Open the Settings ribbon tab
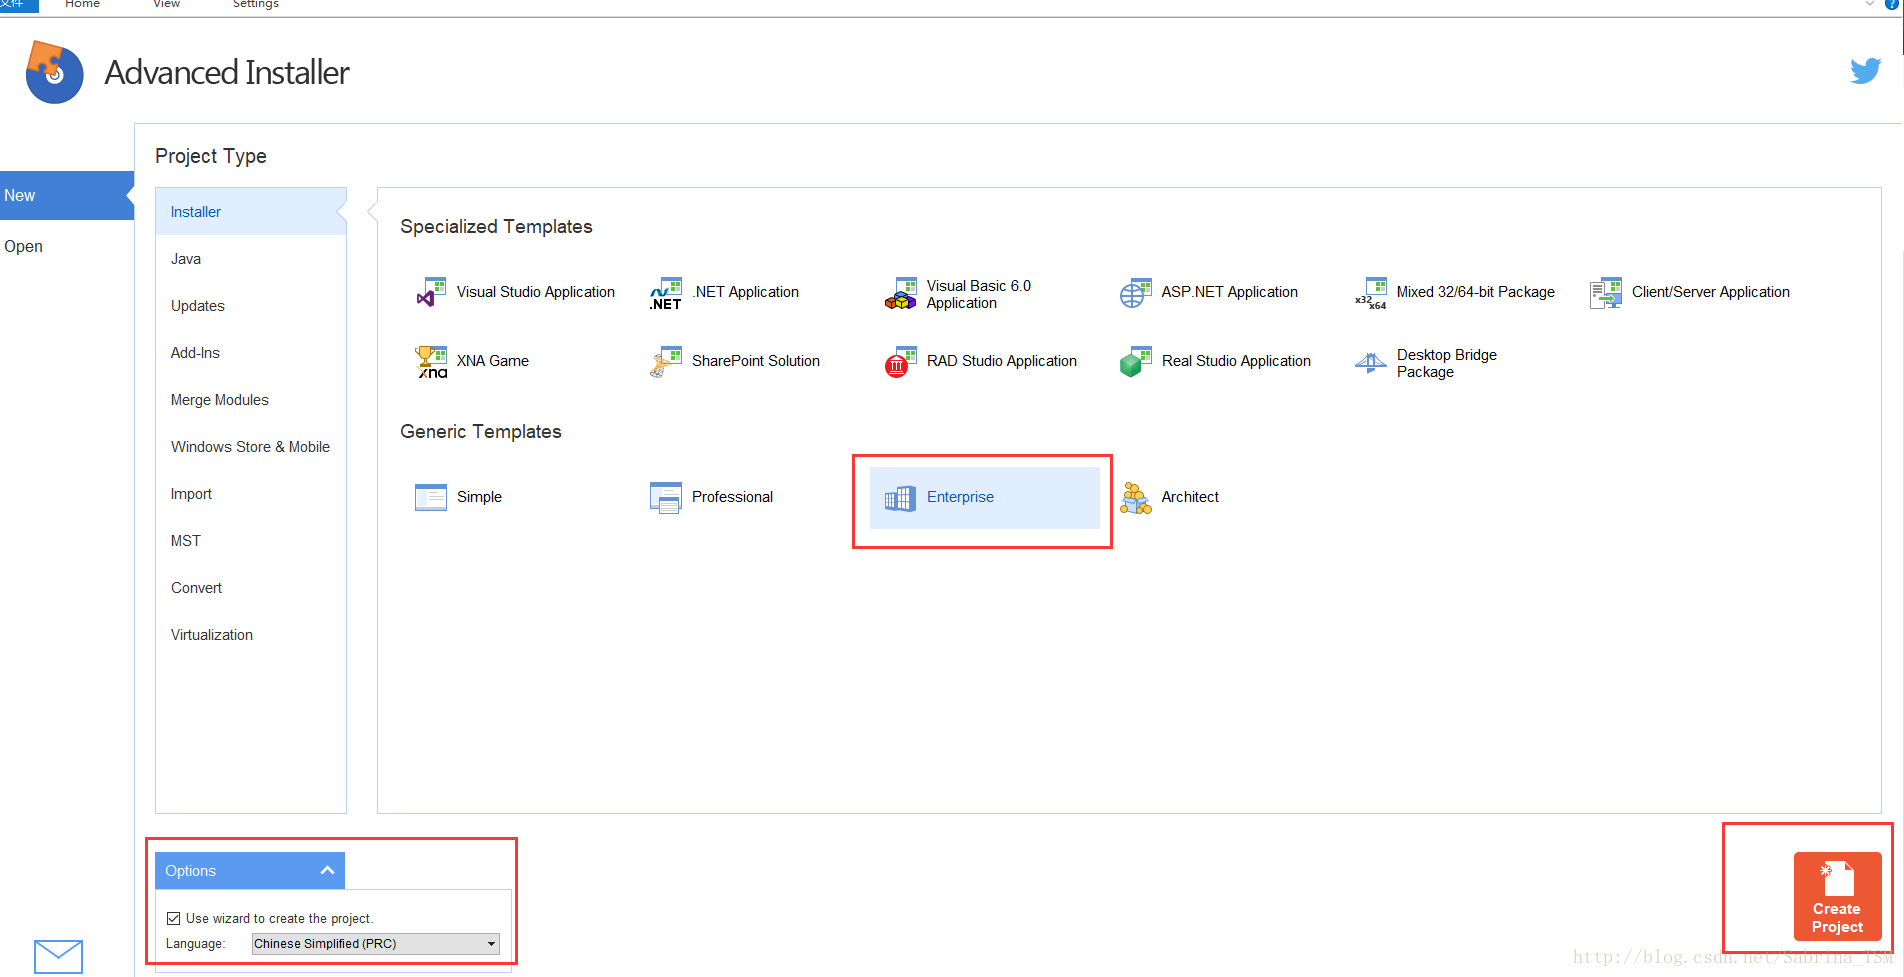1904x977 pixels. click(256, 5)
